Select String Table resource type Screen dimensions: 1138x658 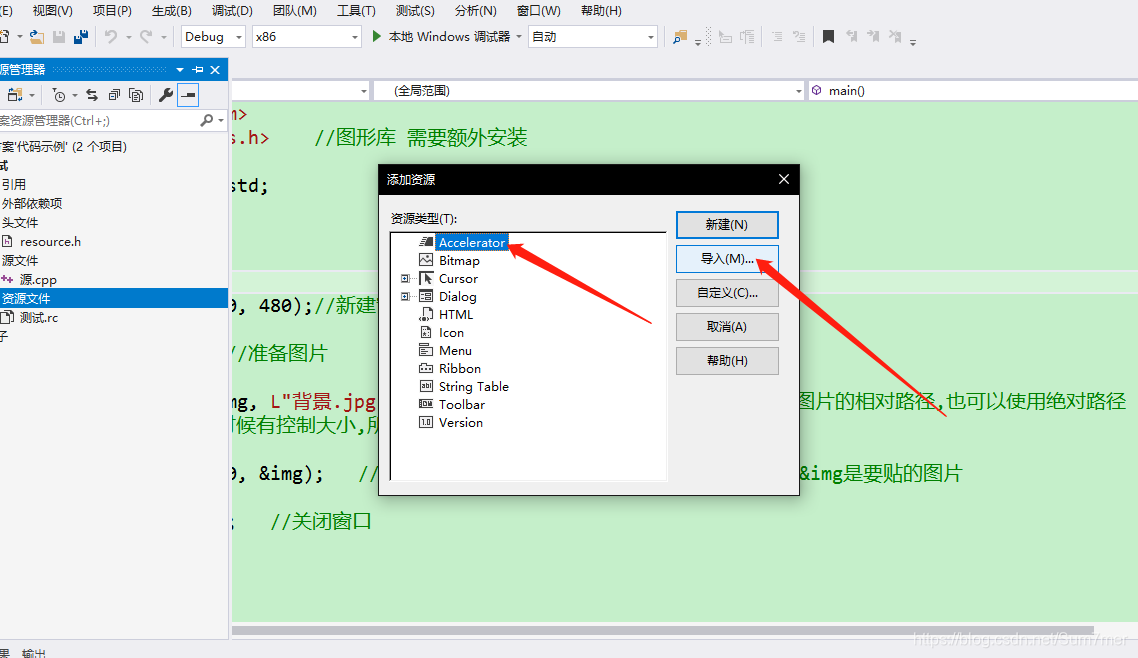(473, 387)
